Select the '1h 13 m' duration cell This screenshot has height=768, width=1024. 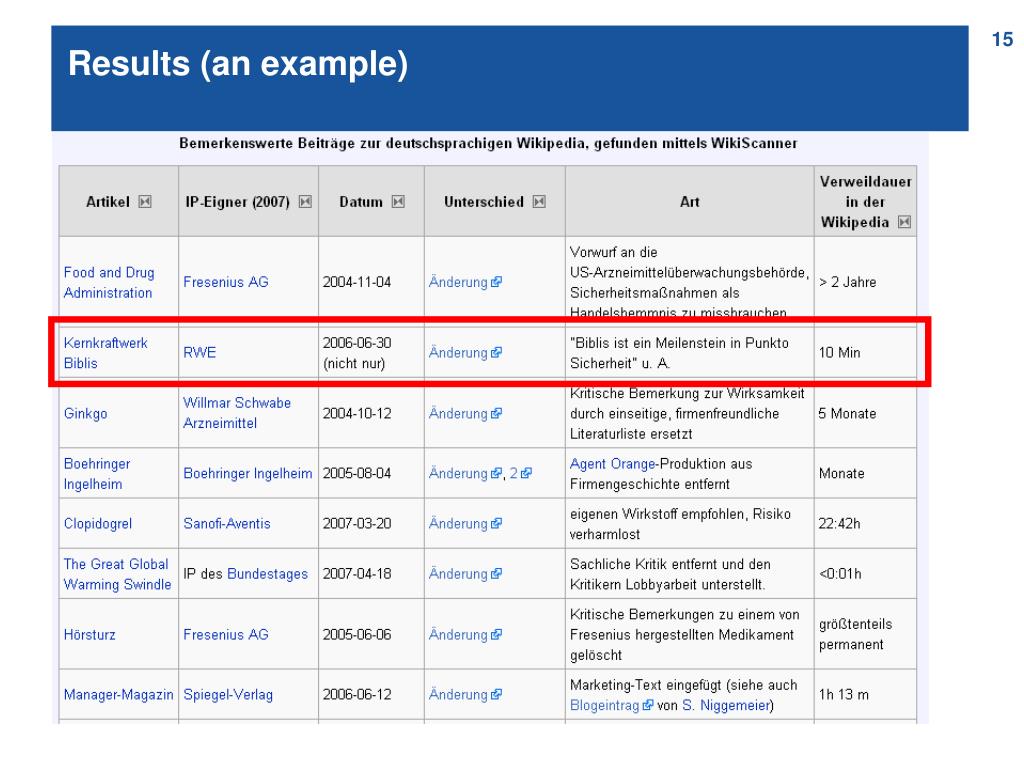865,695
